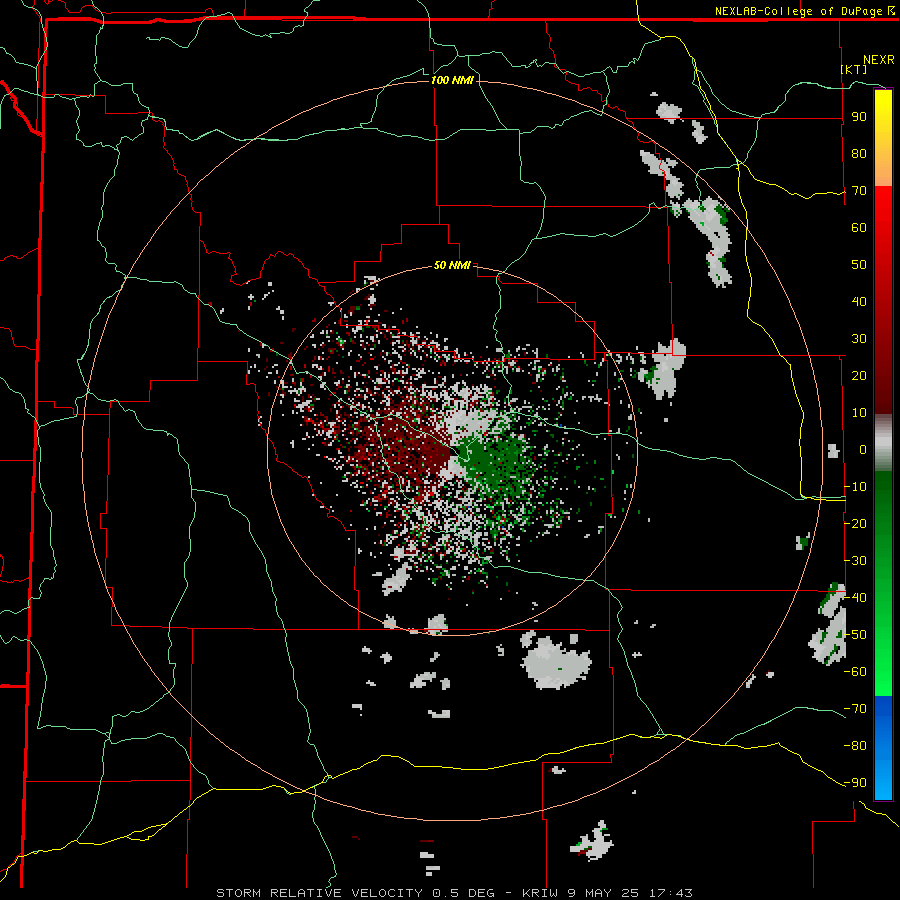Click the 30 knot scale label

click(859, 339)
